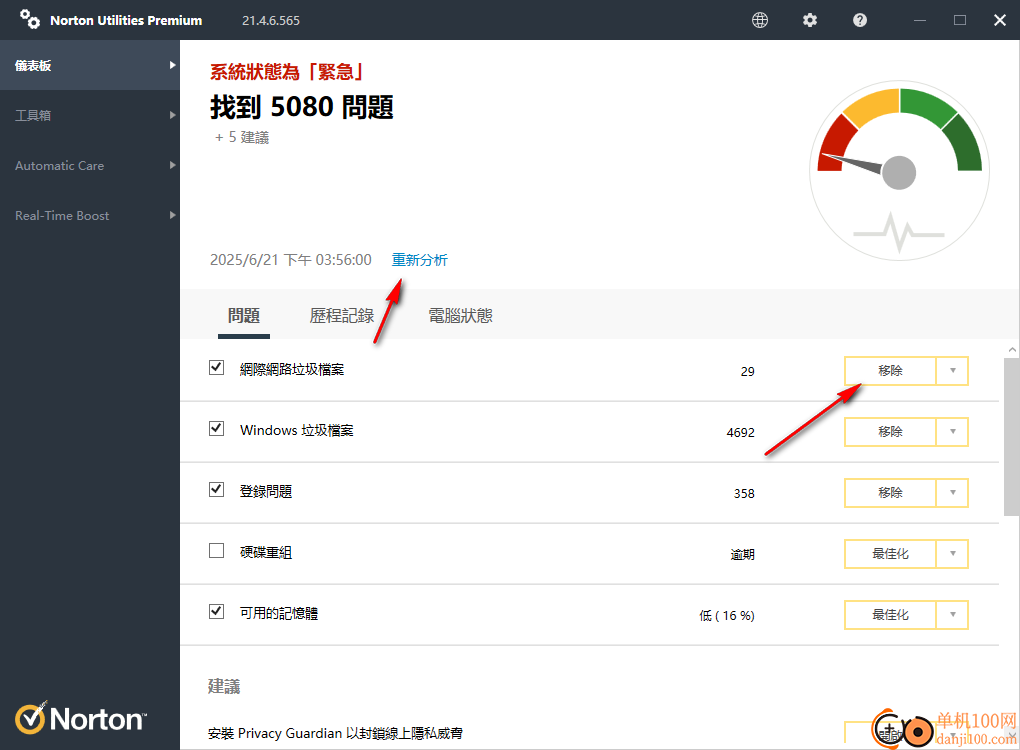Switch to the 歷程記錄 tab
Viewport: 1020px width, 750px height.
pos(342,316)
